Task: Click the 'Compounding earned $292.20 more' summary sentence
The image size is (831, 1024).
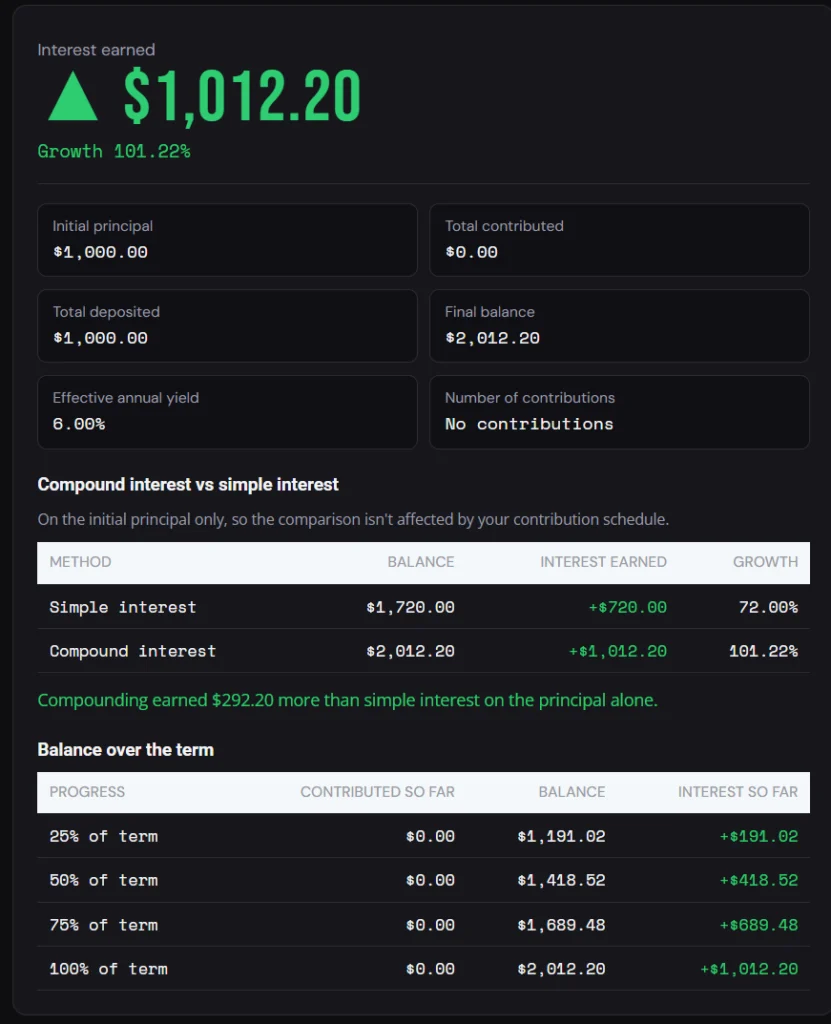Action: coord(348,700)
